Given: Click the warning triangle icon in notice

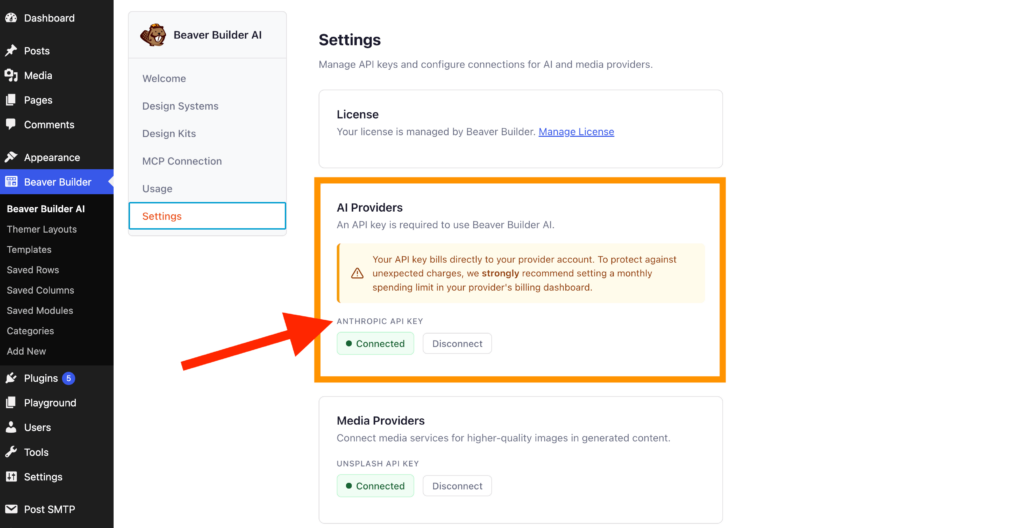Looking at the screenshot, I should click(x=357, y=273).
